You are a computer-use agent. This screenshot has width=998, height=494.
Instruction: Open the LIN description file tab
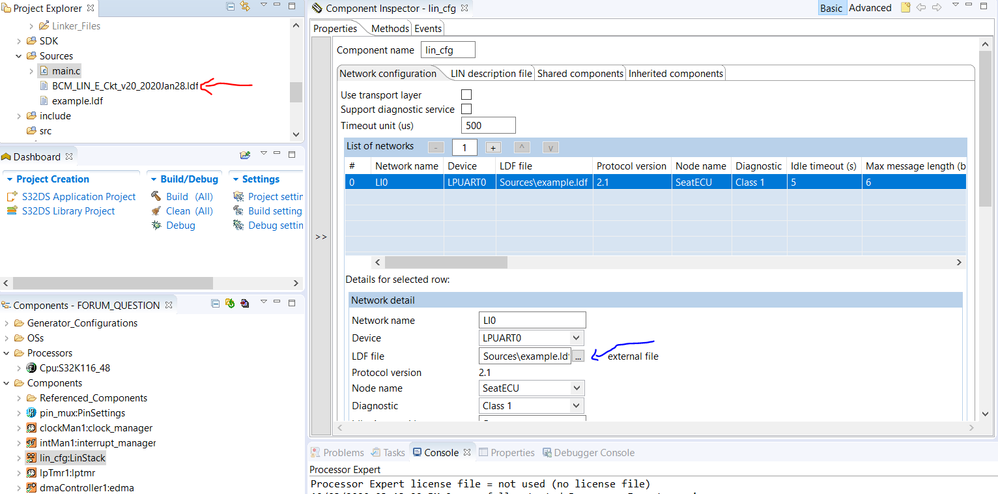pyautogui.click(x=491, y=74)
